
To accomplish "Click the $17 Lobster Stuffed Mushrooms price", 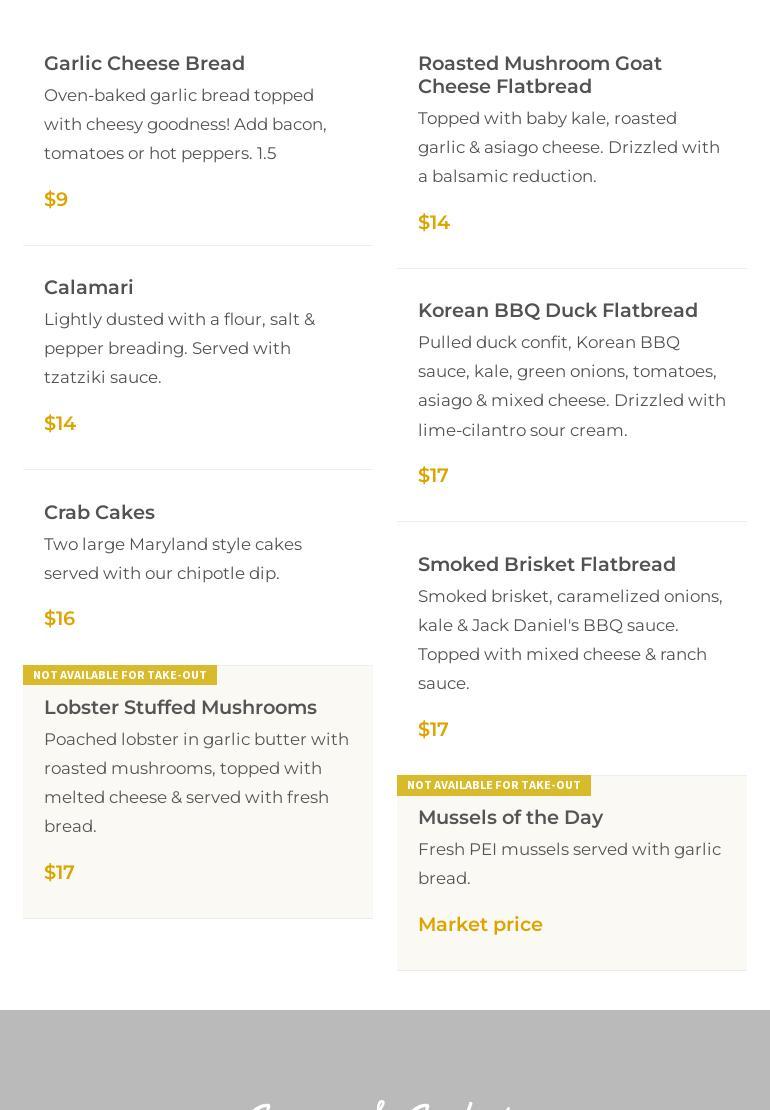I will (59, 872).
